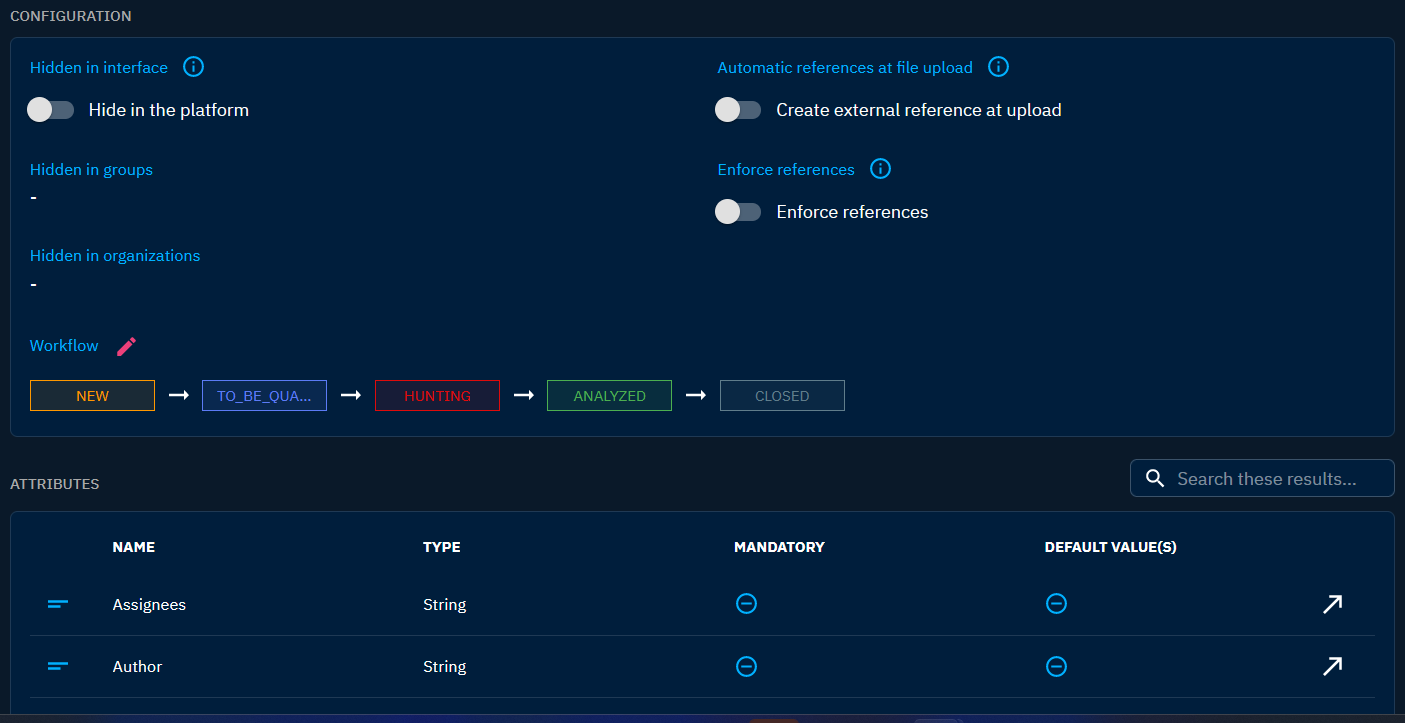The image size is (1405, 723).
Task: Click the Author row text-type icon
Action: coord(58,666)
